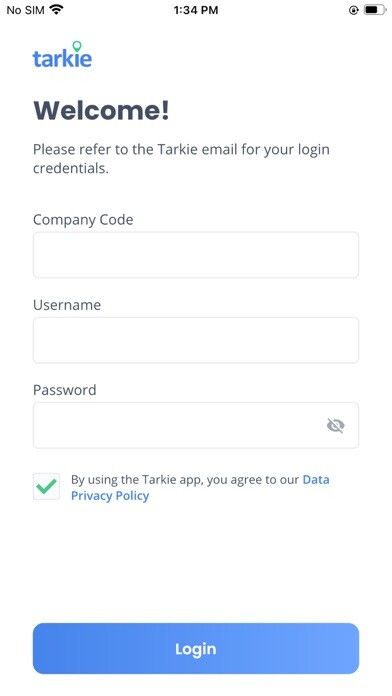Tap the rotation lock icon beside the battery
Screen dimensions: 392x696
[x=353, y=10]
